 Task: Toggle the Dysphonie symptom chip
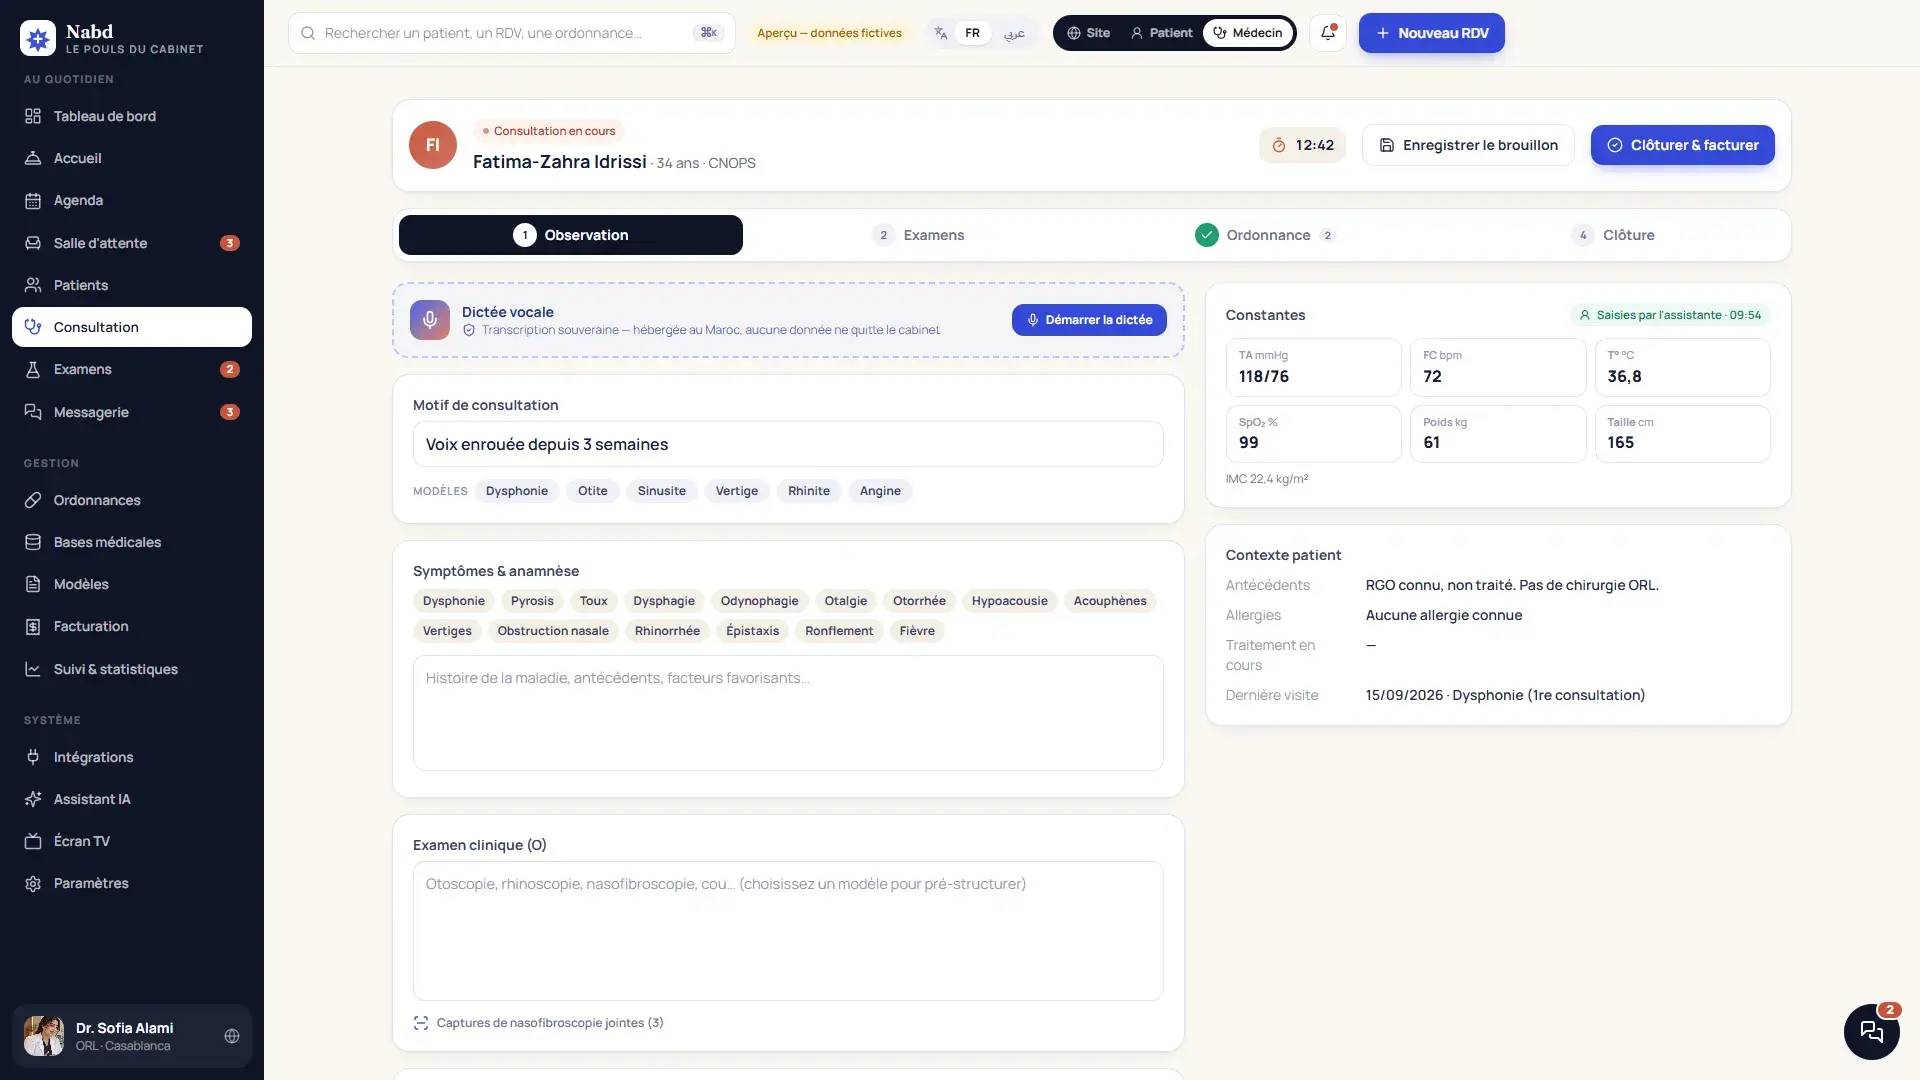(x=453, y=601)
